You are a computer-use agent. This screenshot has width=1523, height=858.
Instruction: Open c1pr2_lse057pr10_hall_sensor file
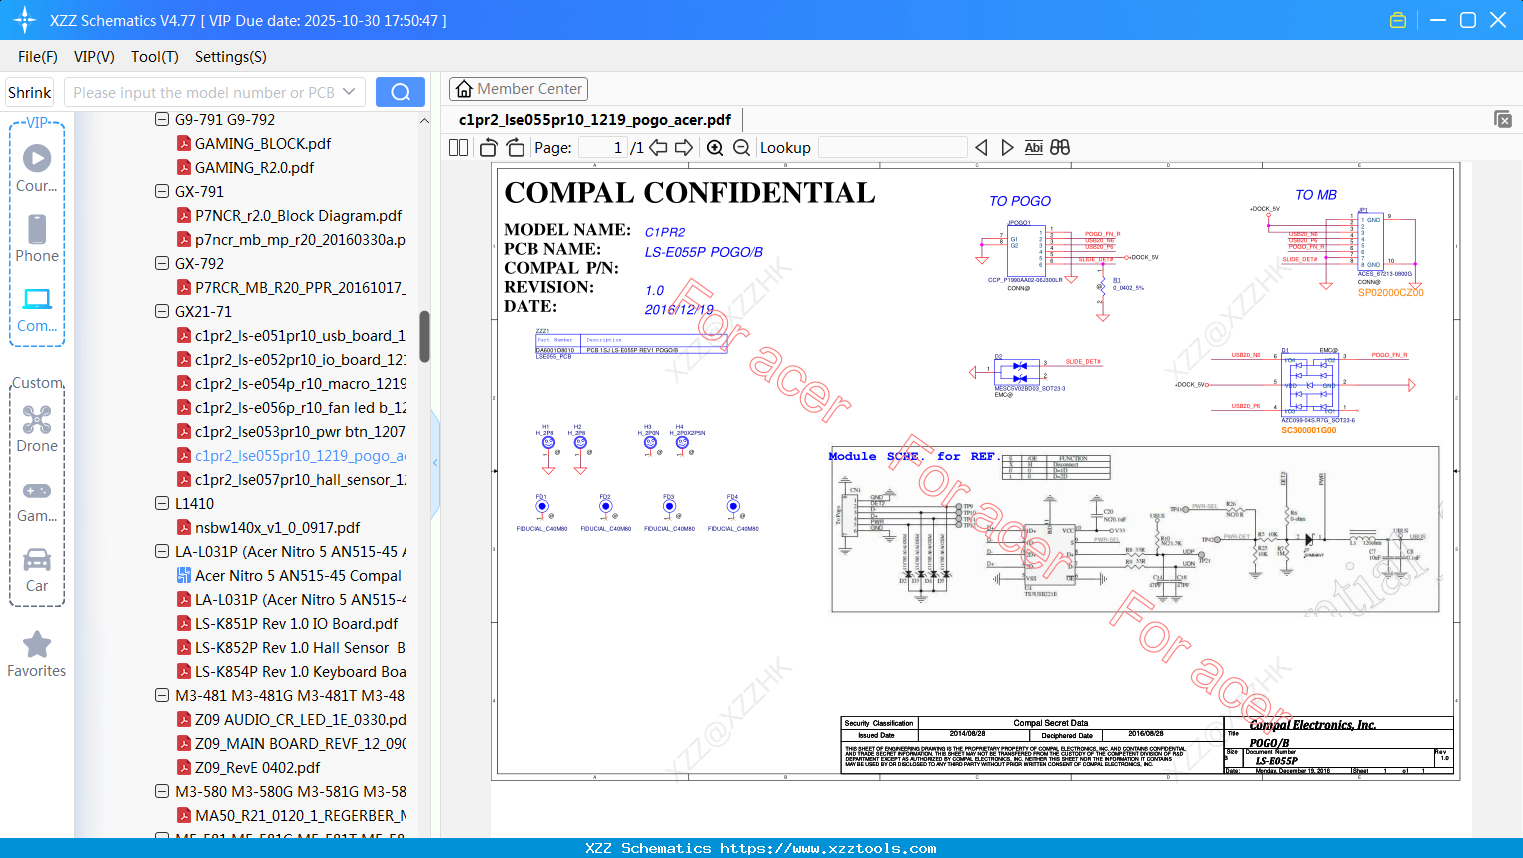click(300, 479)
